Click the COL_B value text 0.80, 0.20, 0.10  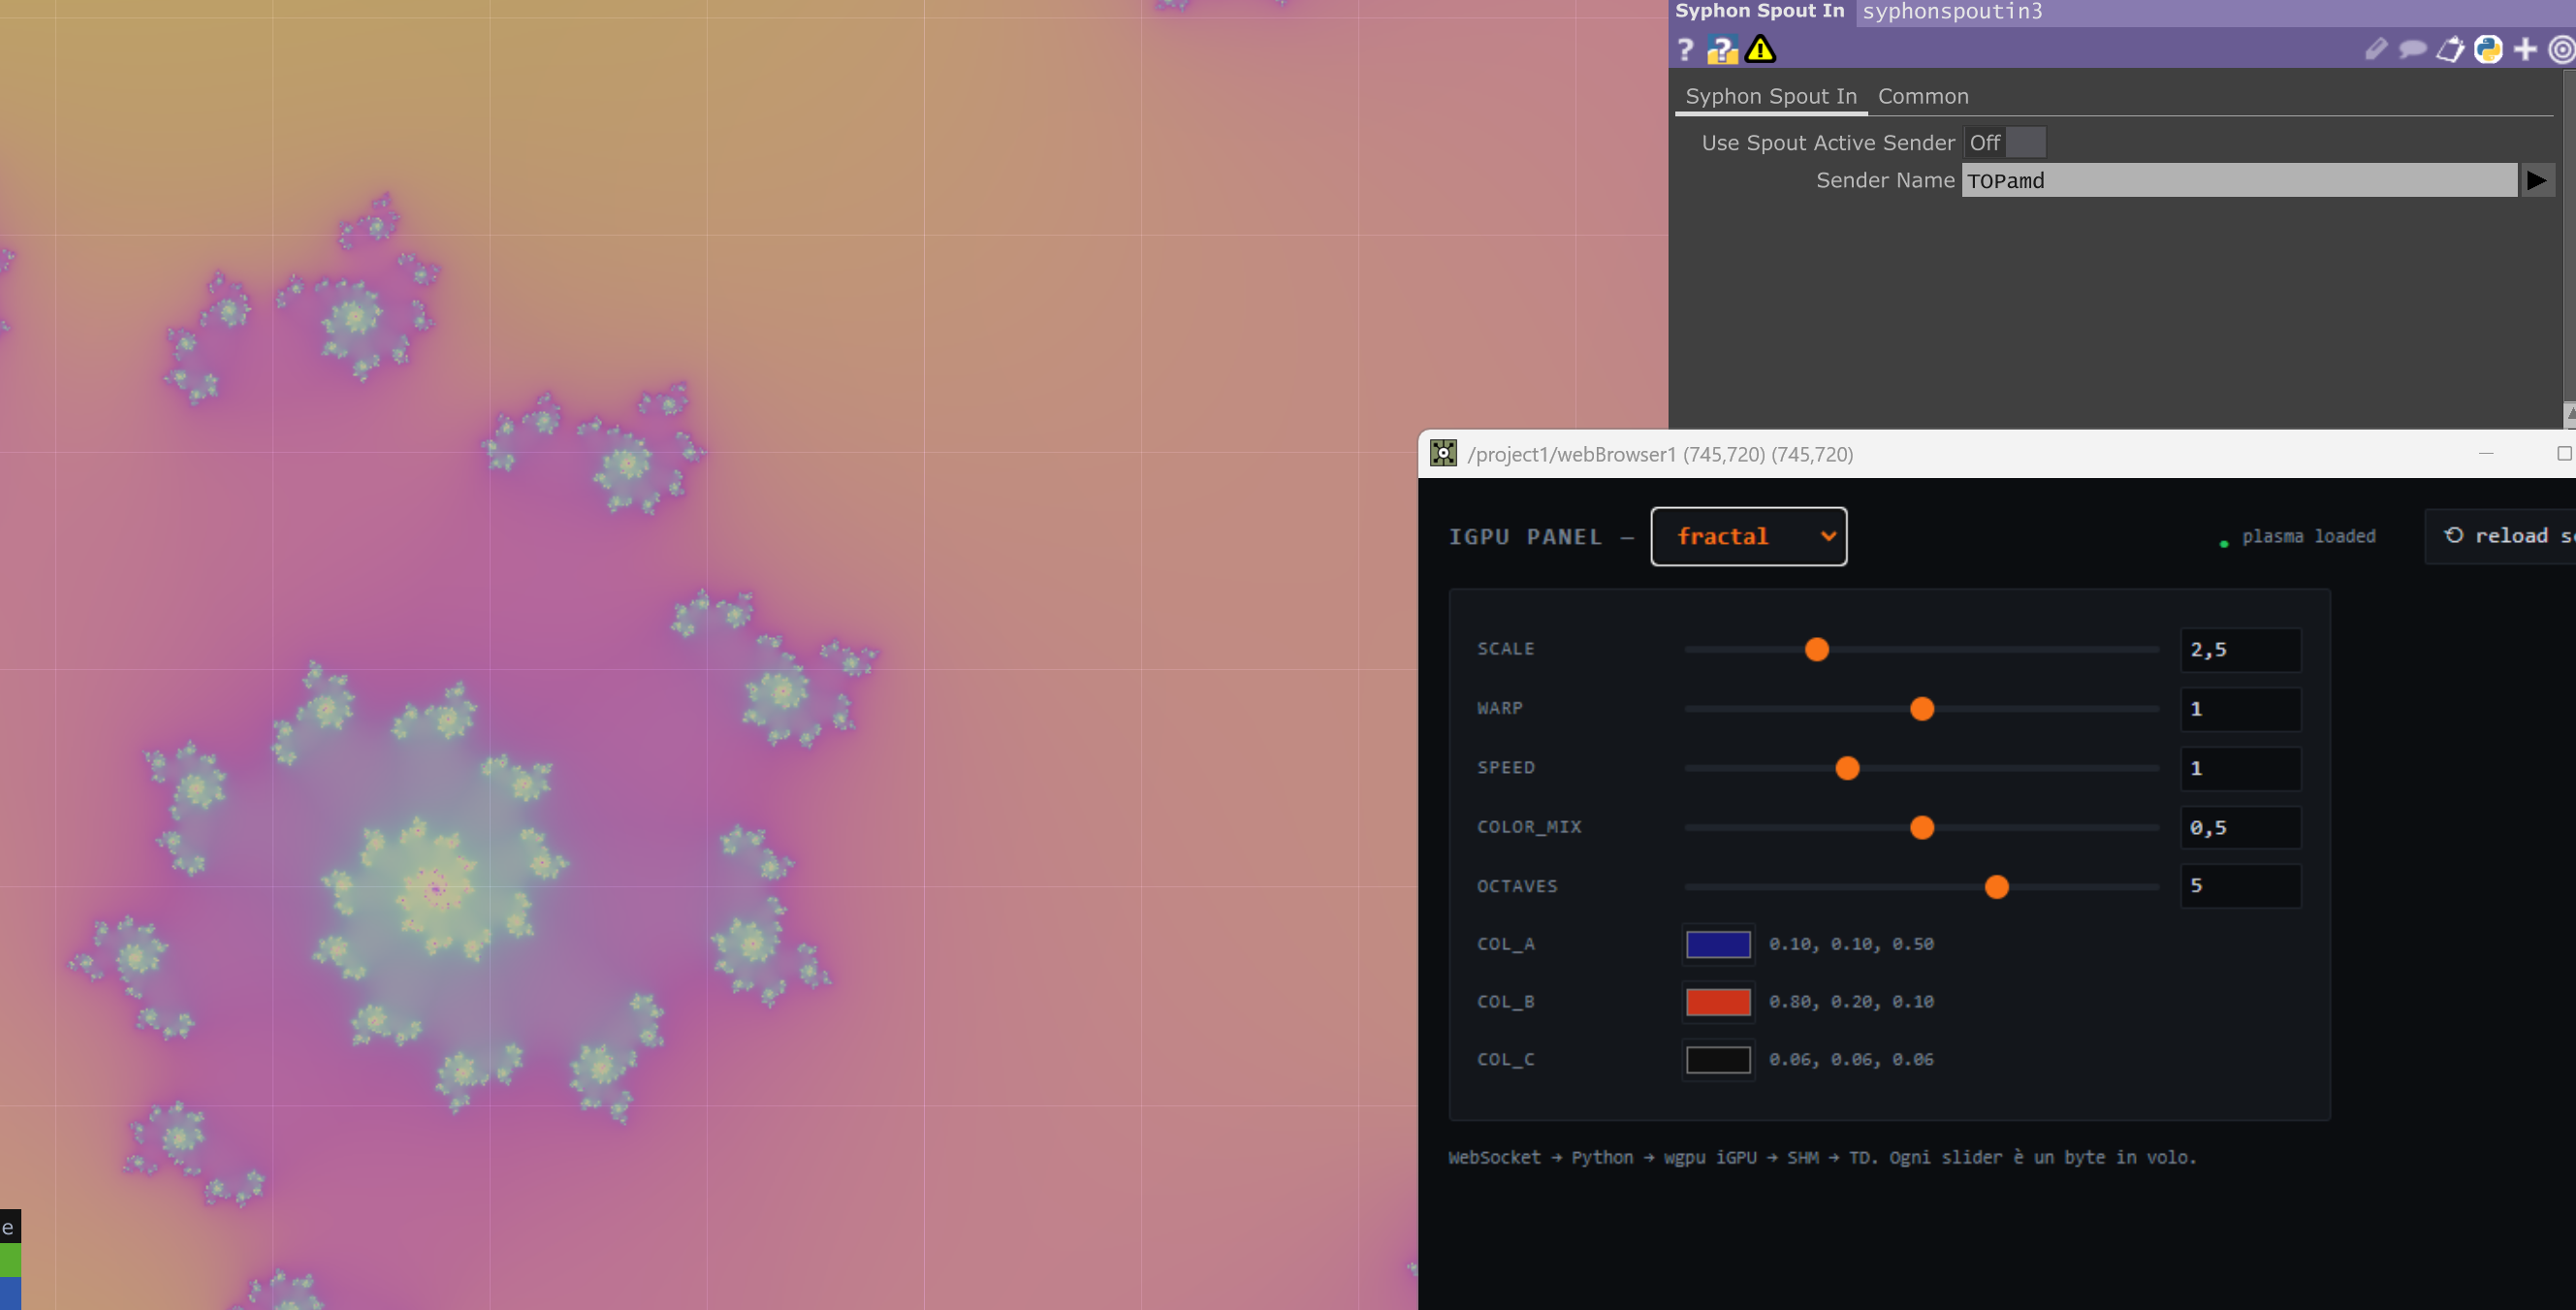click(x=1851, y=1002)
